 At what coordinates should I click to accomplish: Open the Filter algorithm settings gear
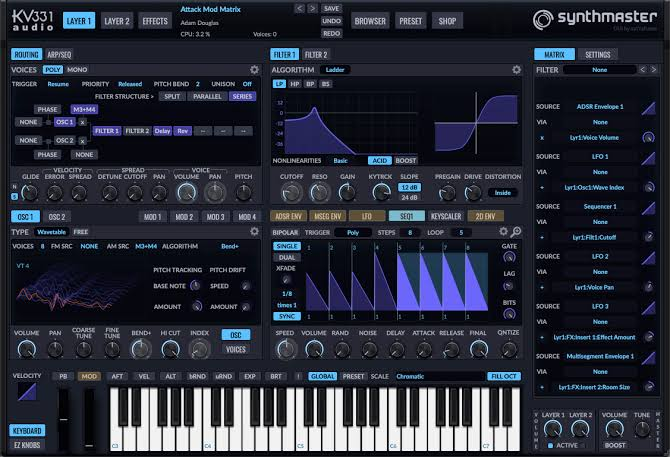[x=516, y=70]
